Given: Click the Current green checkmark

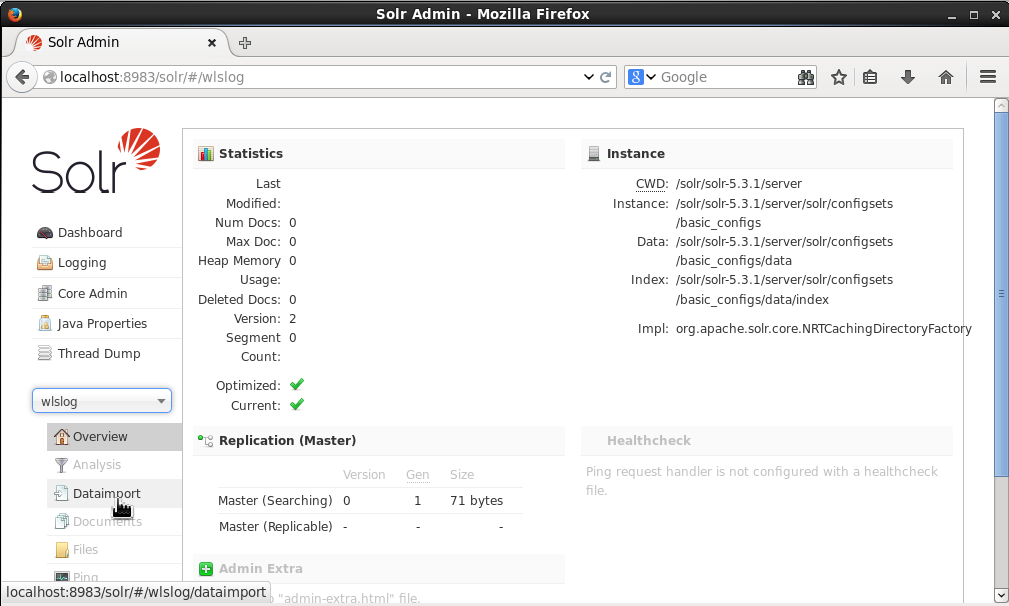Looking at the screenshot, I should click(297, 405).
